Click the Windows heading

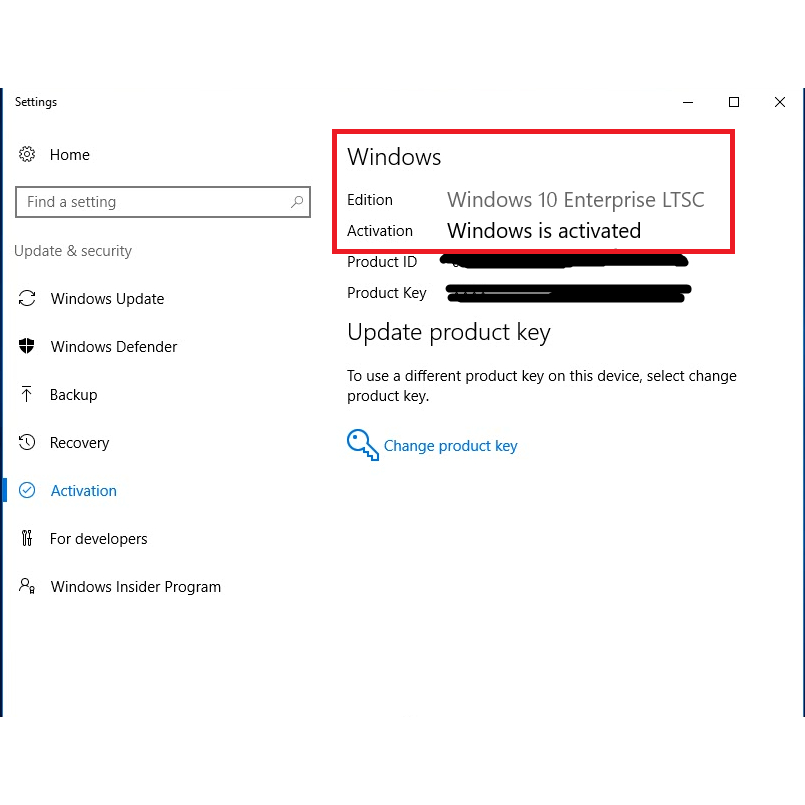tap(394, 157)
